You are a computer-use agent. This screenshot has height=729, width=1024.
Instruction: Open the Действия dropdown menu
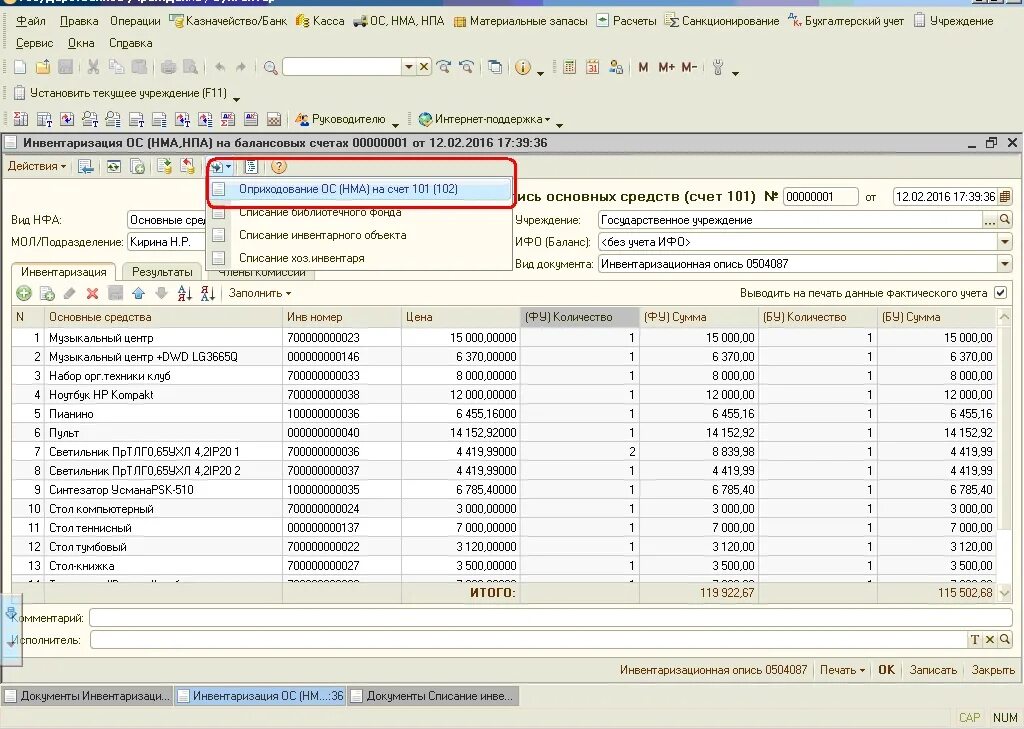tap(37, 167)
